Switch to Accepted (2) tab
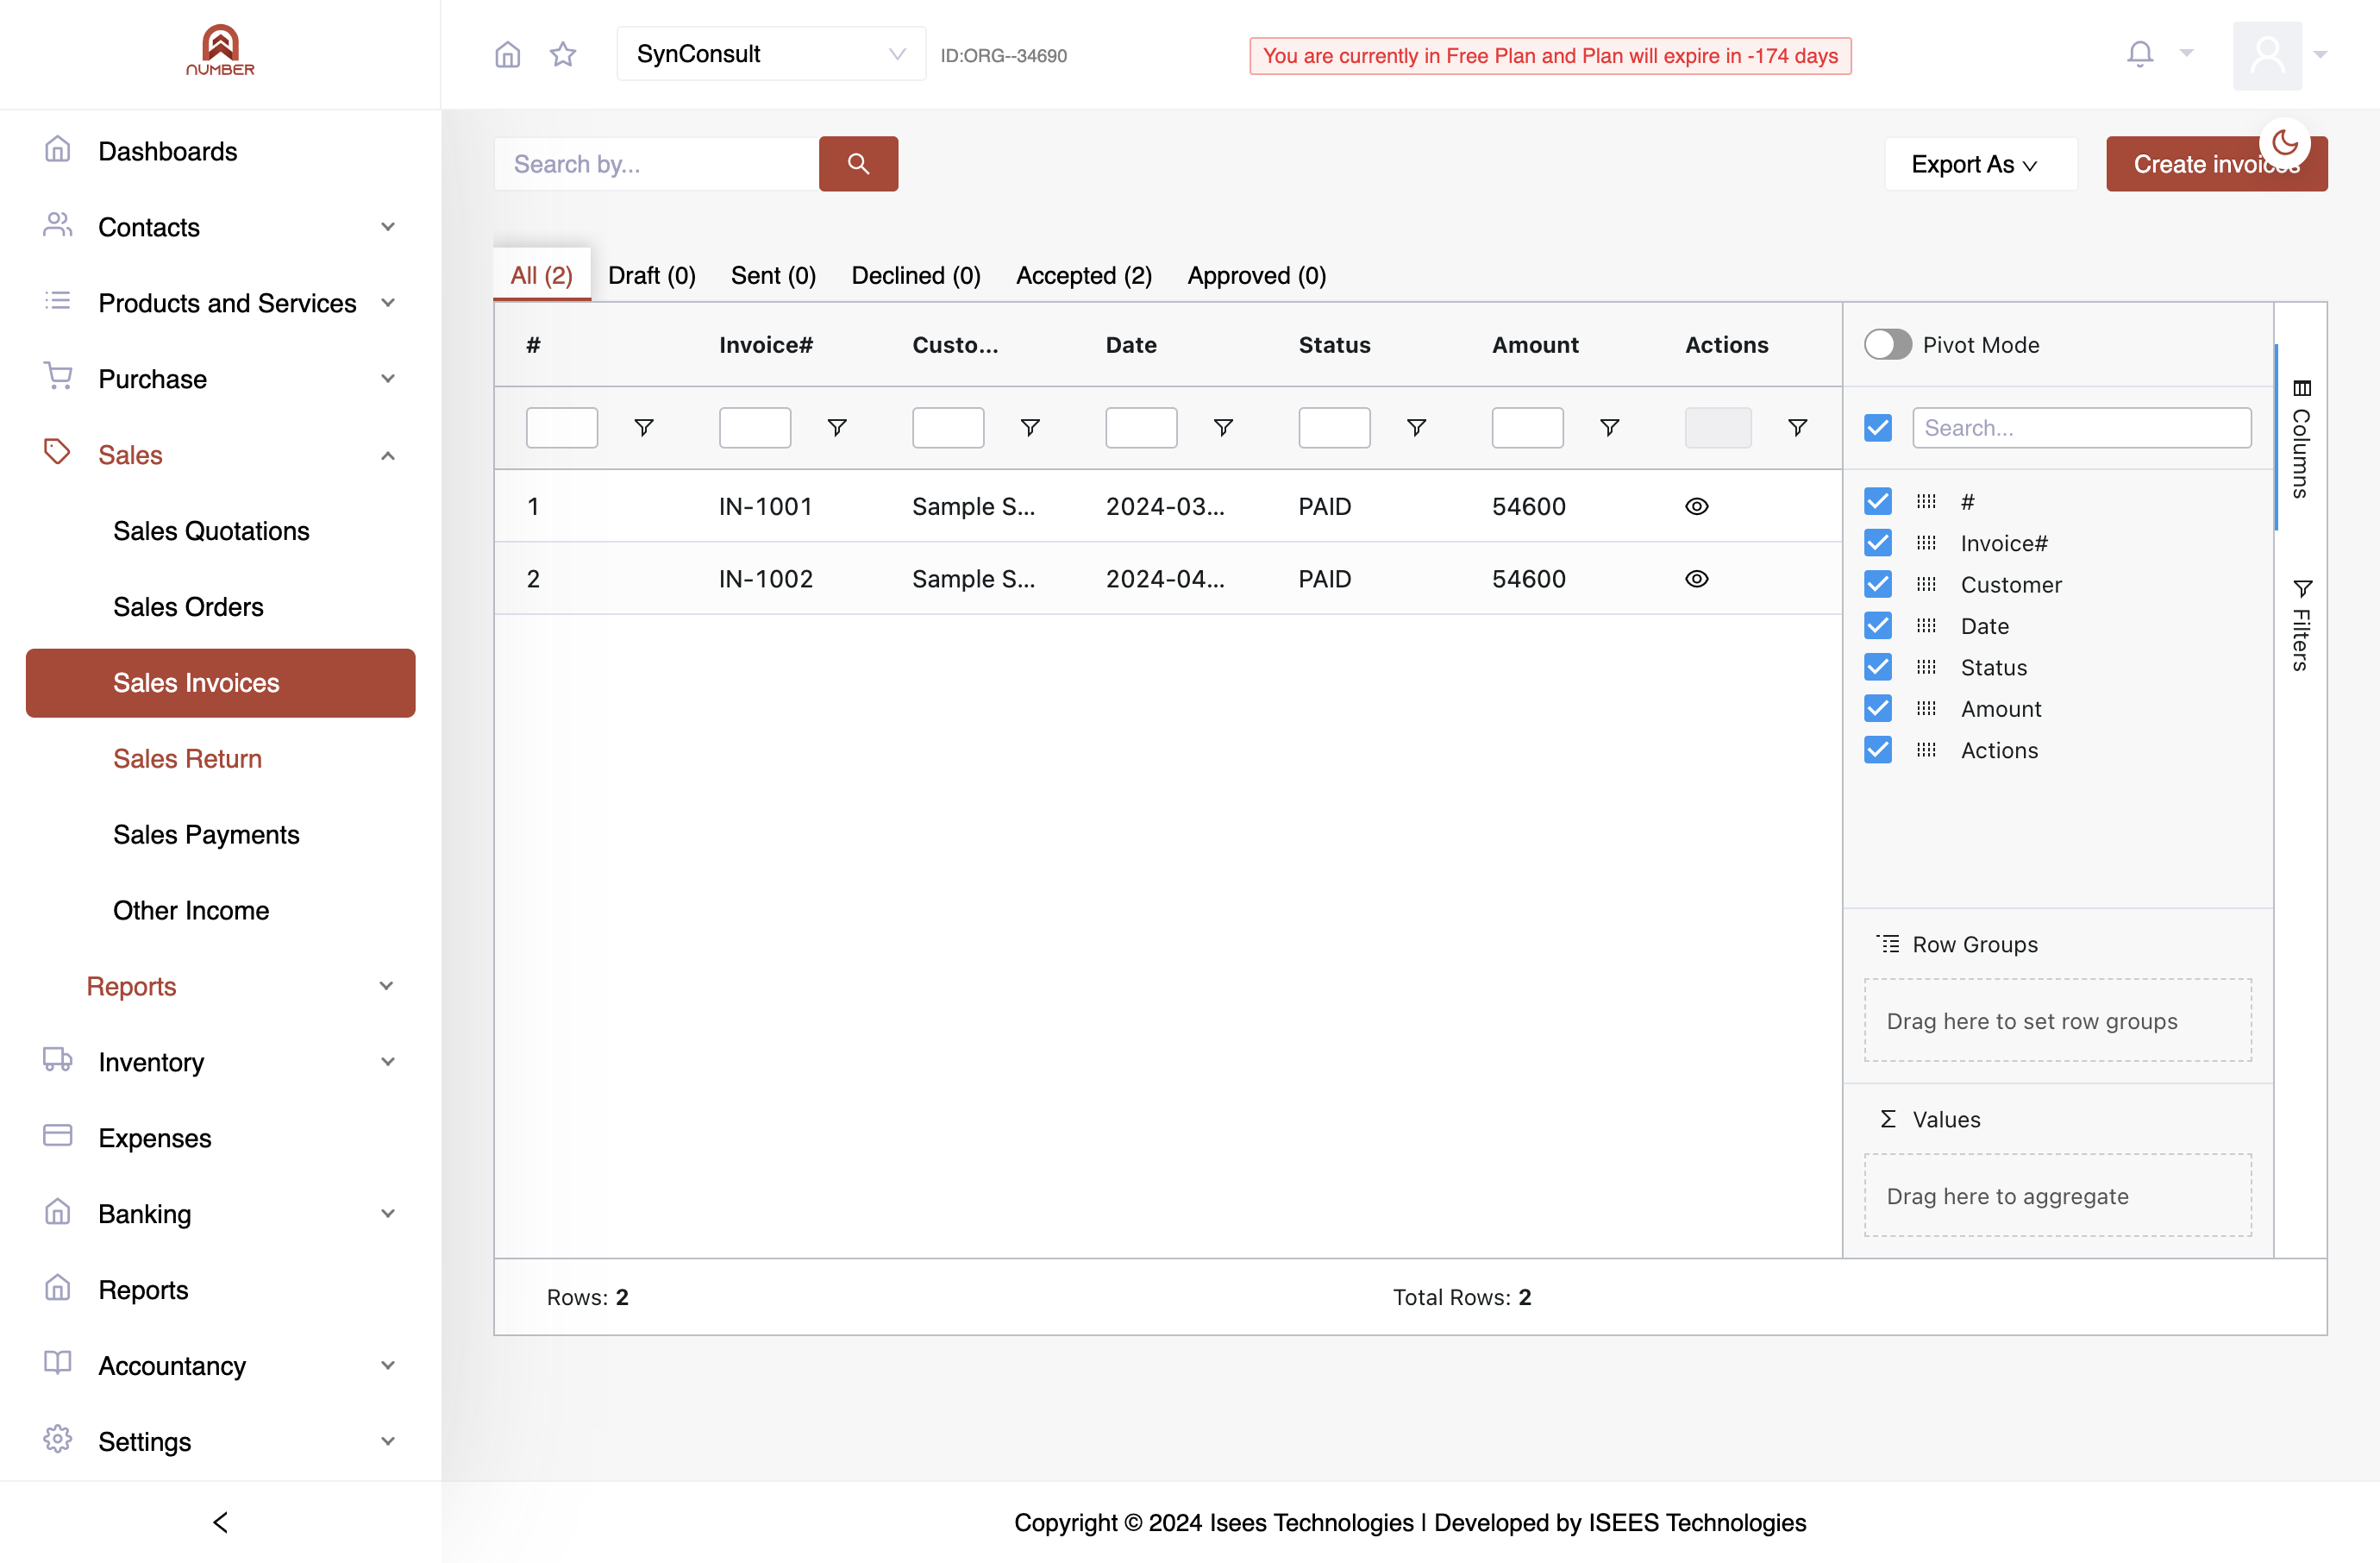 [1084, 275]
